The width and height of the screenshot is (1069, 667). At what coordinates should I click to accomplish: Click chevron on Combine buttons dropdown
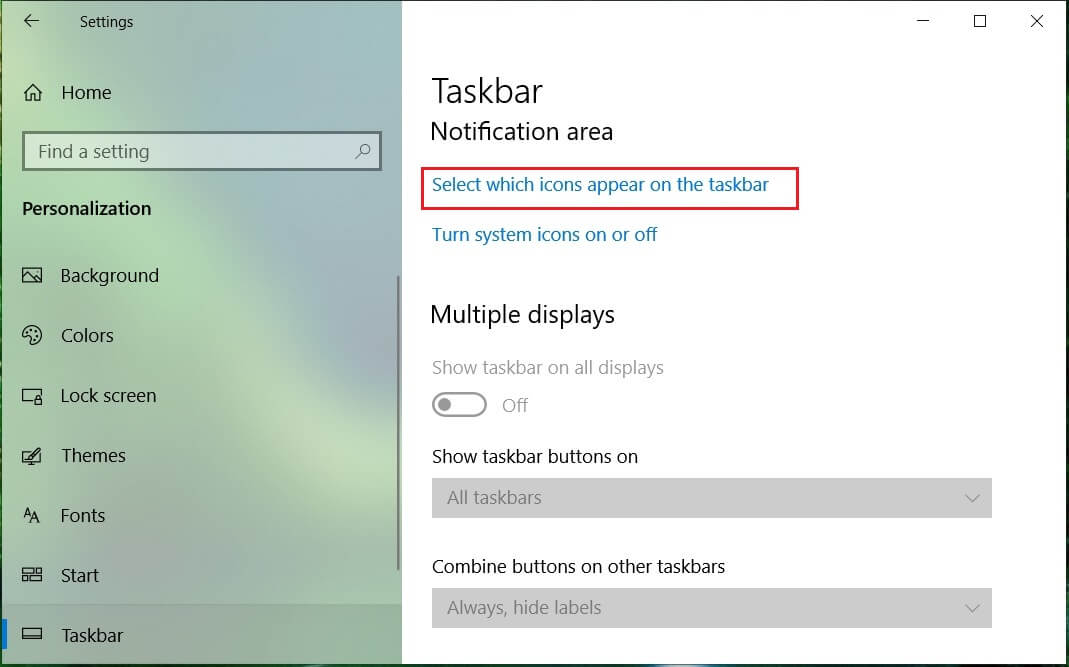(x=972, y=608)
